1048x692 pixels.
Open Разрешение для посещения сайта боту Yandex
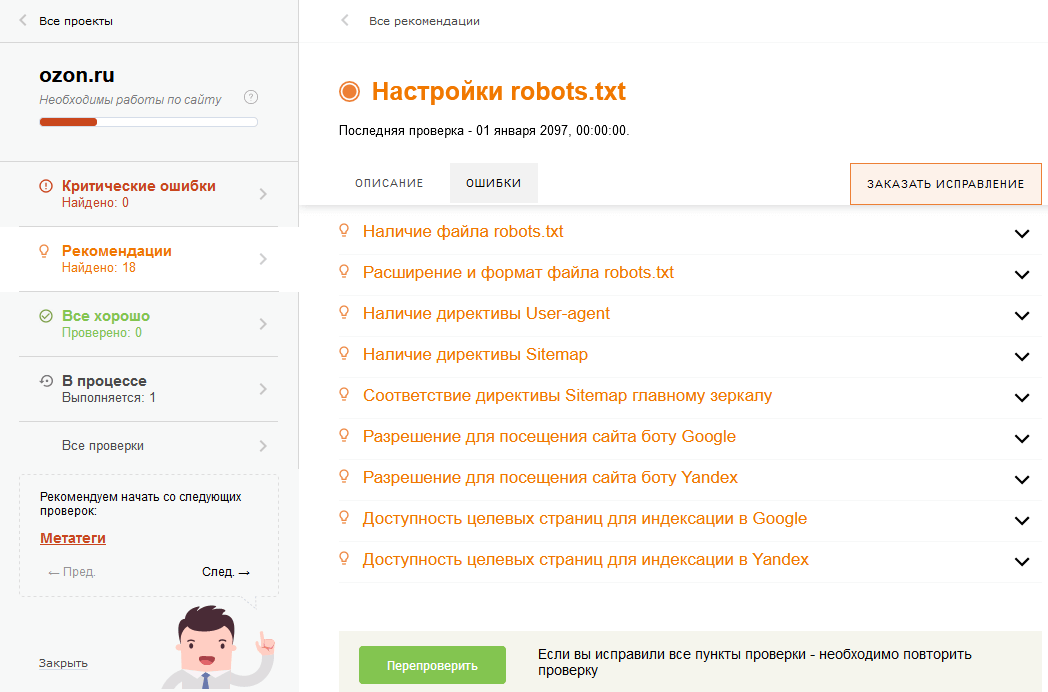click(550, 477)
